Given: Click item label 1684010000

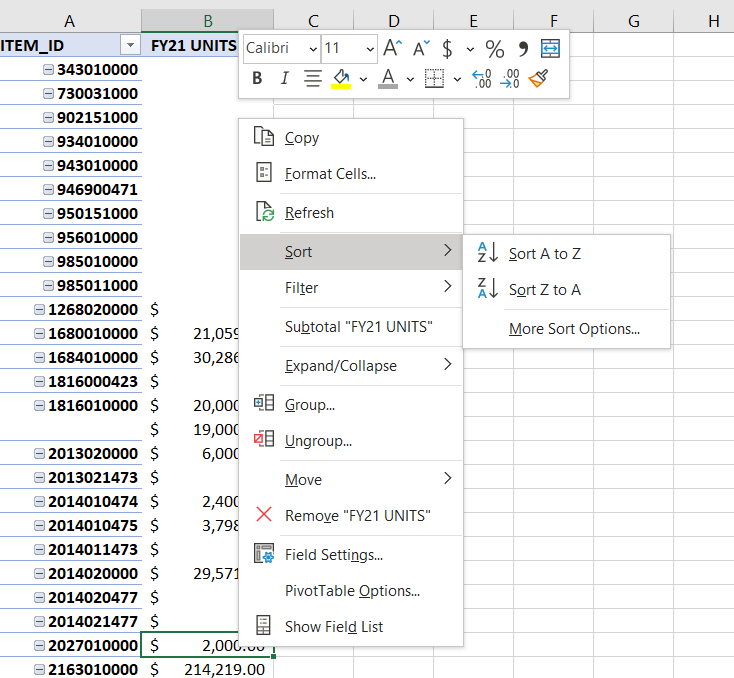Looking at the screenshot, I should click(x=93, y=358).
